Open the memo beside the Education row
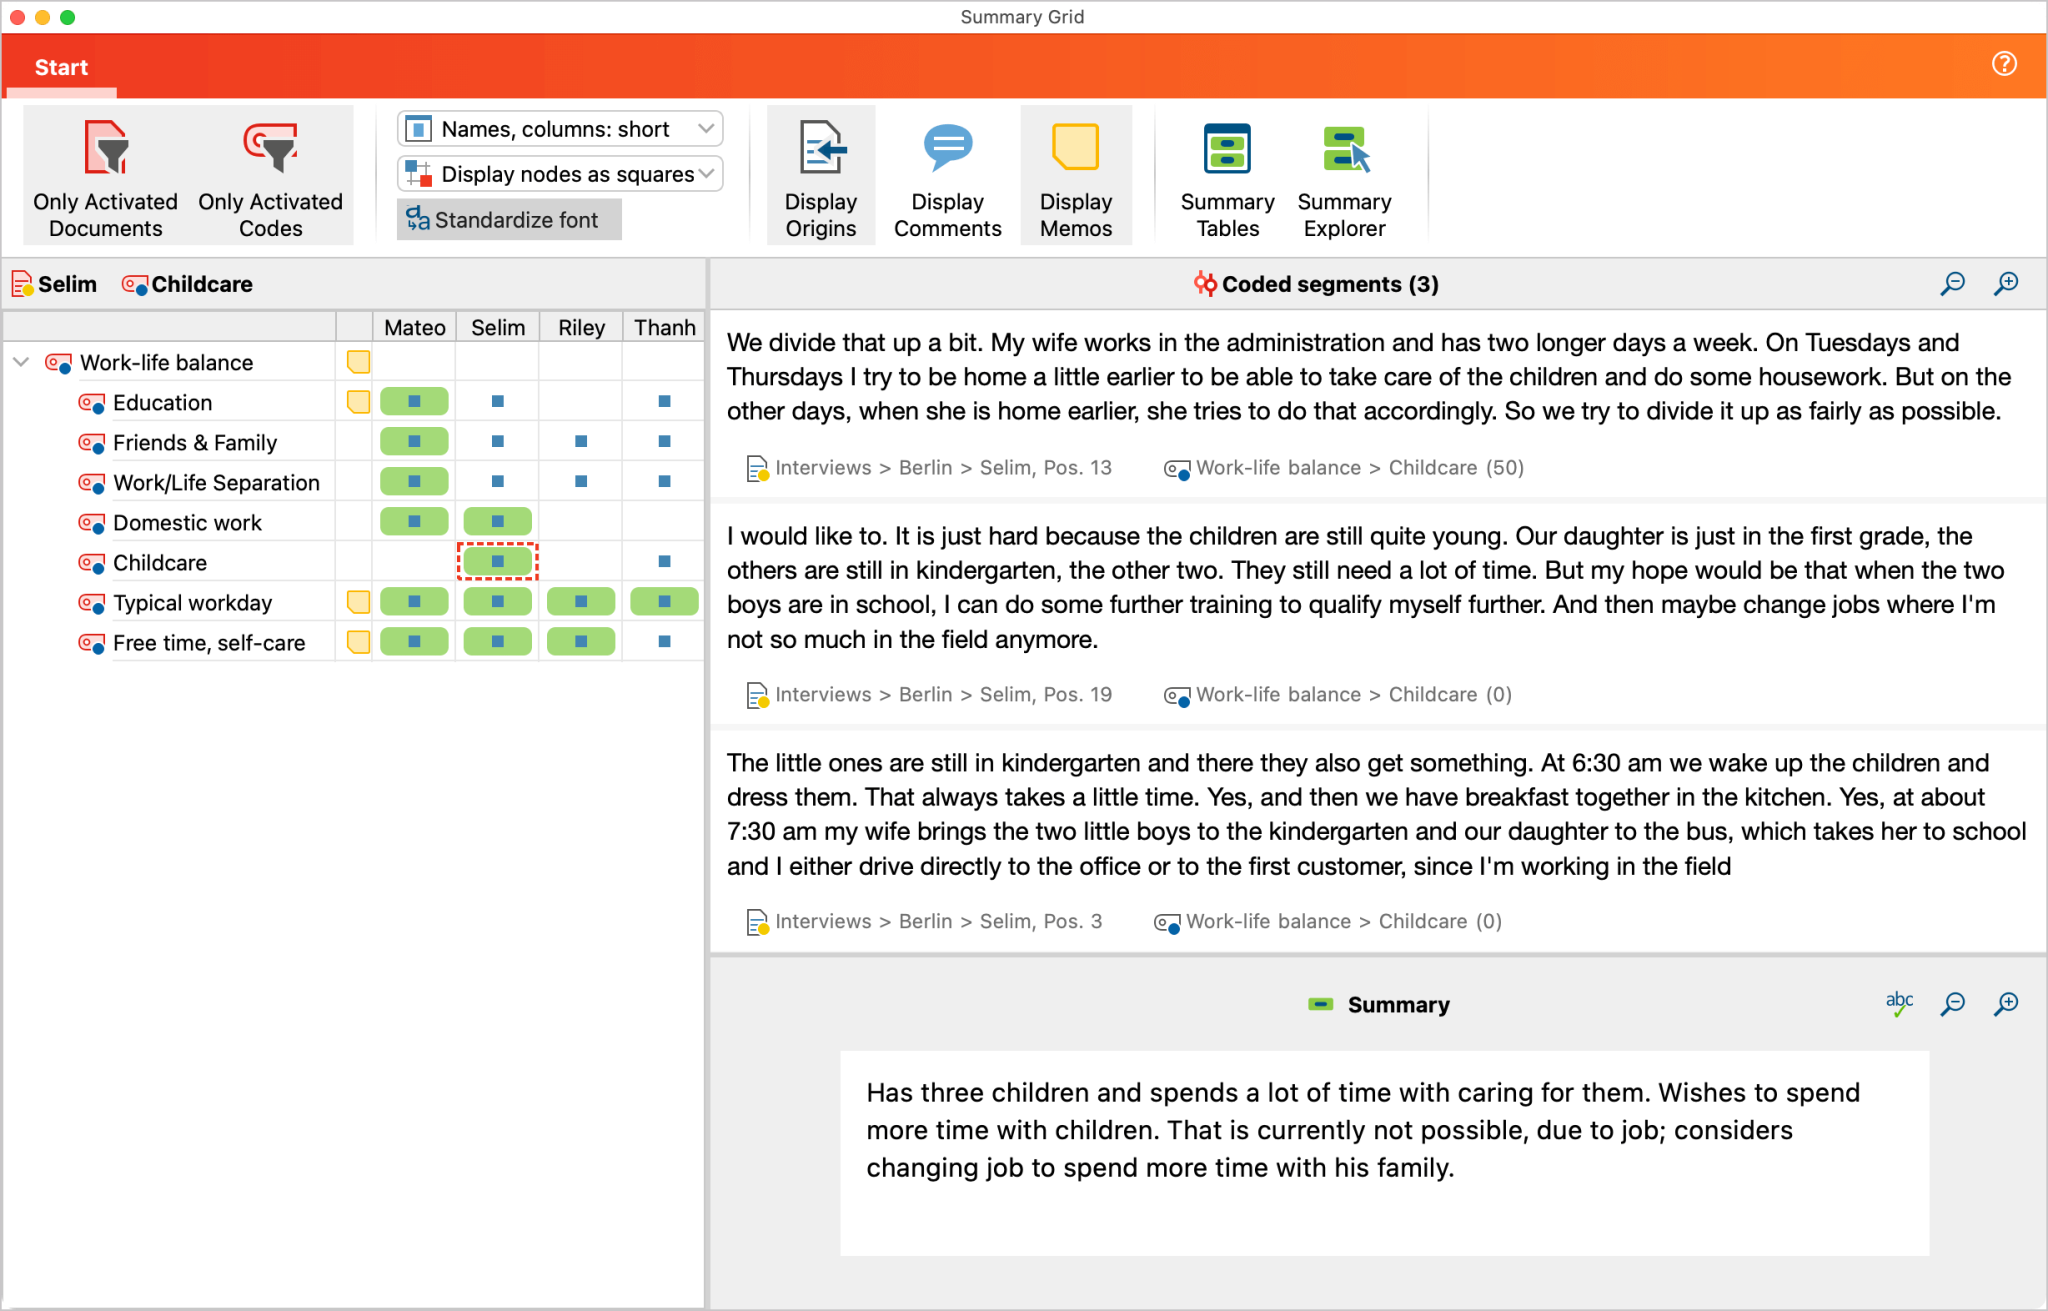This screenshot has height=1311, width=2048. (x=357, y=401)
